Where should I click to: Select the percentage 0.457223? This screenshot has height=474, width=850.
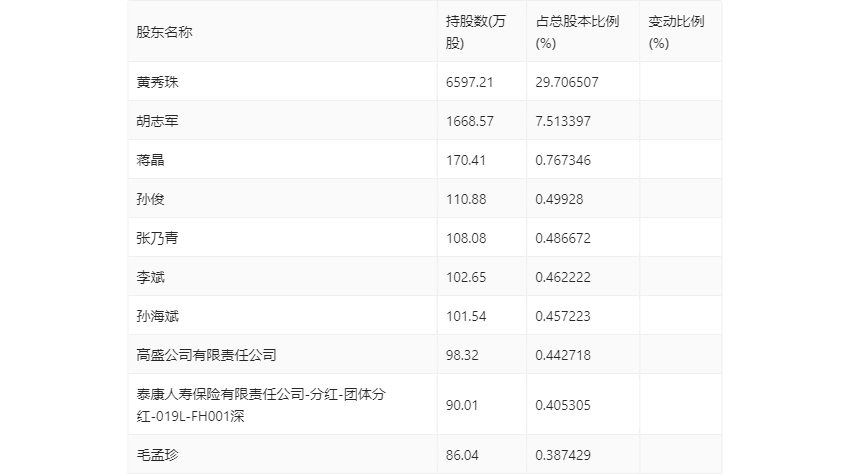[x=563, y=316]
